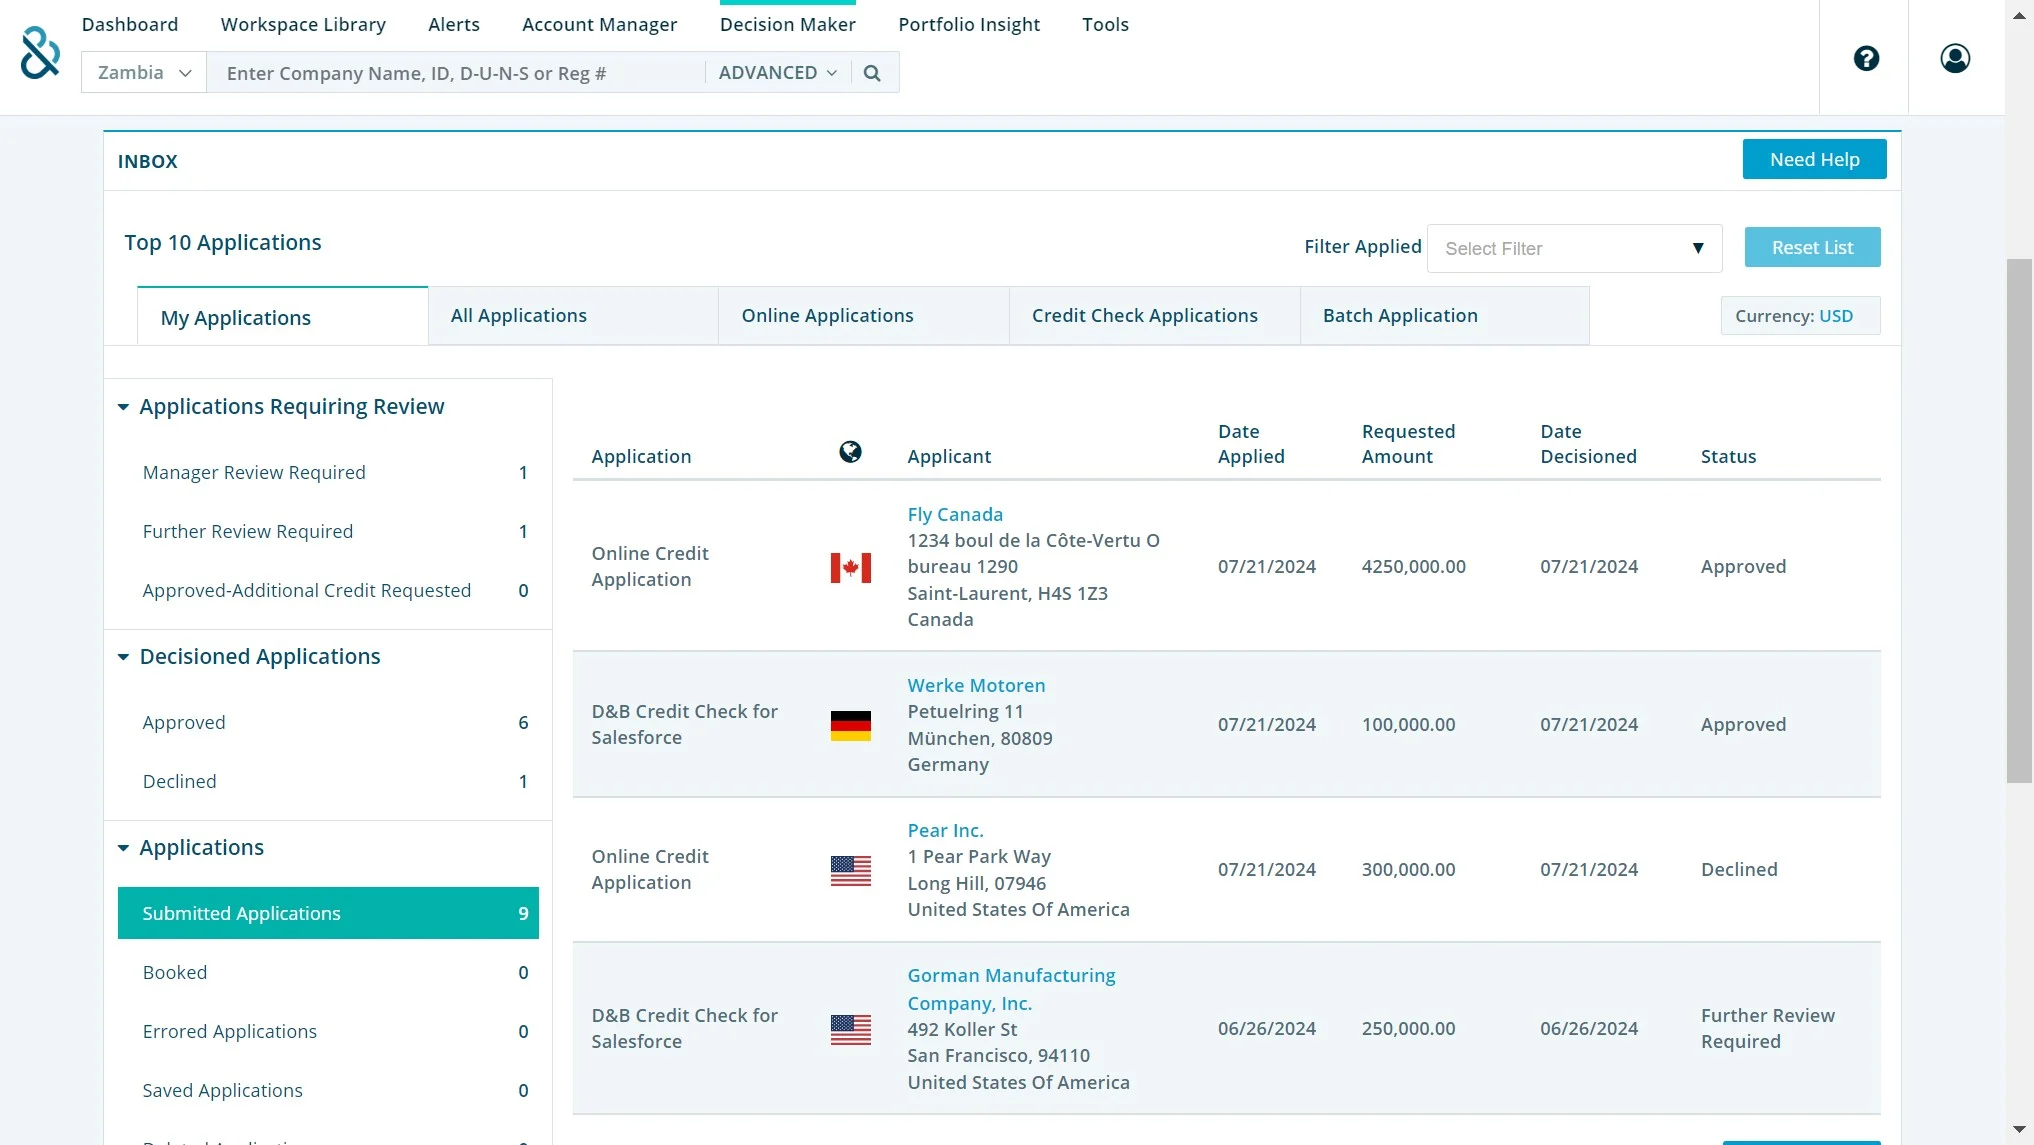Expand the ADVANCED search options

click(x=777, y=73)
